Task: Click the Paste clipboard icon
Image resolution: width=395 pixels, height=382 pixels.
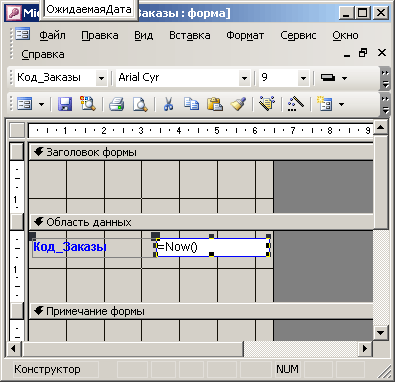Action: 215,104
